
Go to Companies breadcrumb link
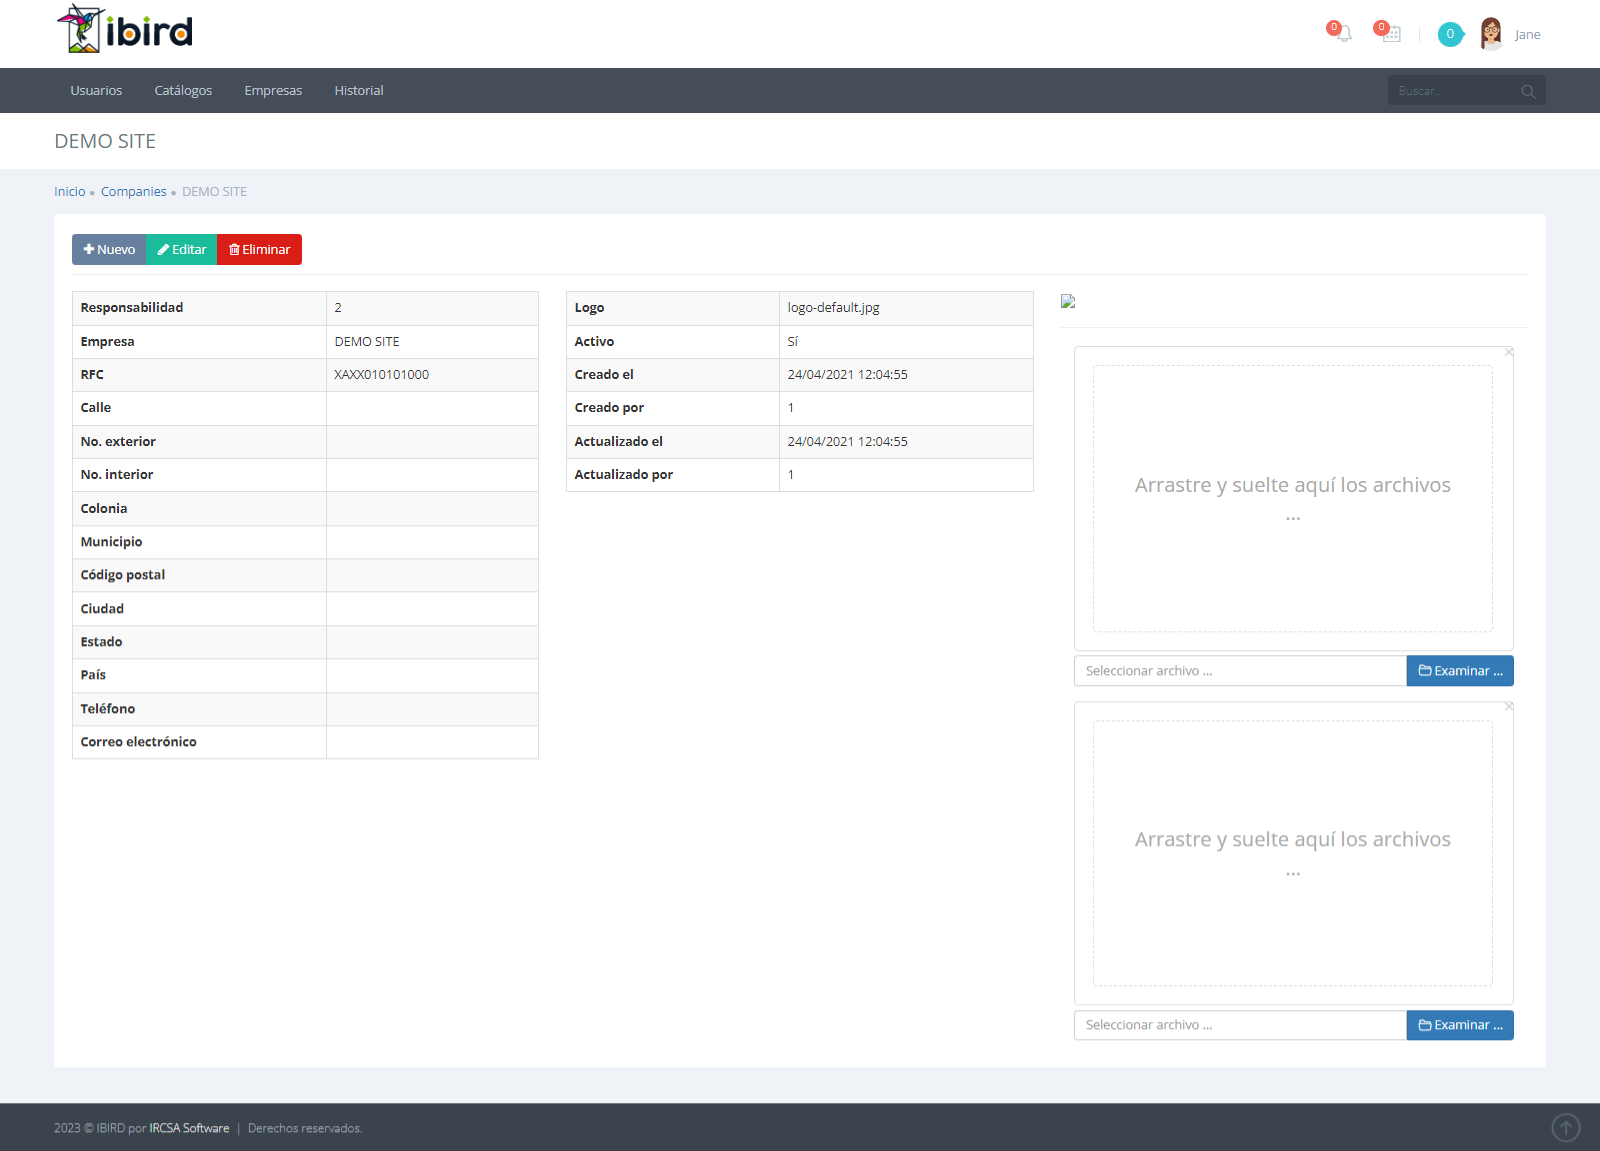point(134,191)
